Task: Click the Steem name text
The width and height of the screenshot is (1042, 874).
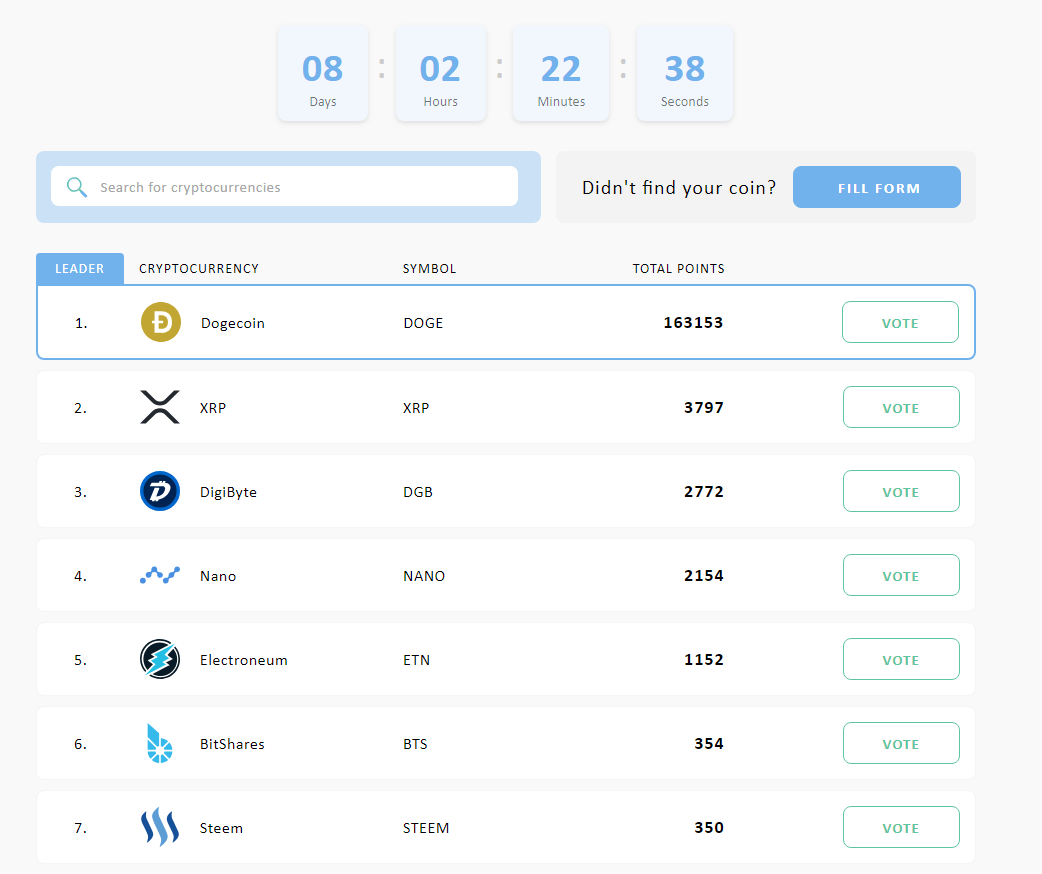Action: point(221,828)
